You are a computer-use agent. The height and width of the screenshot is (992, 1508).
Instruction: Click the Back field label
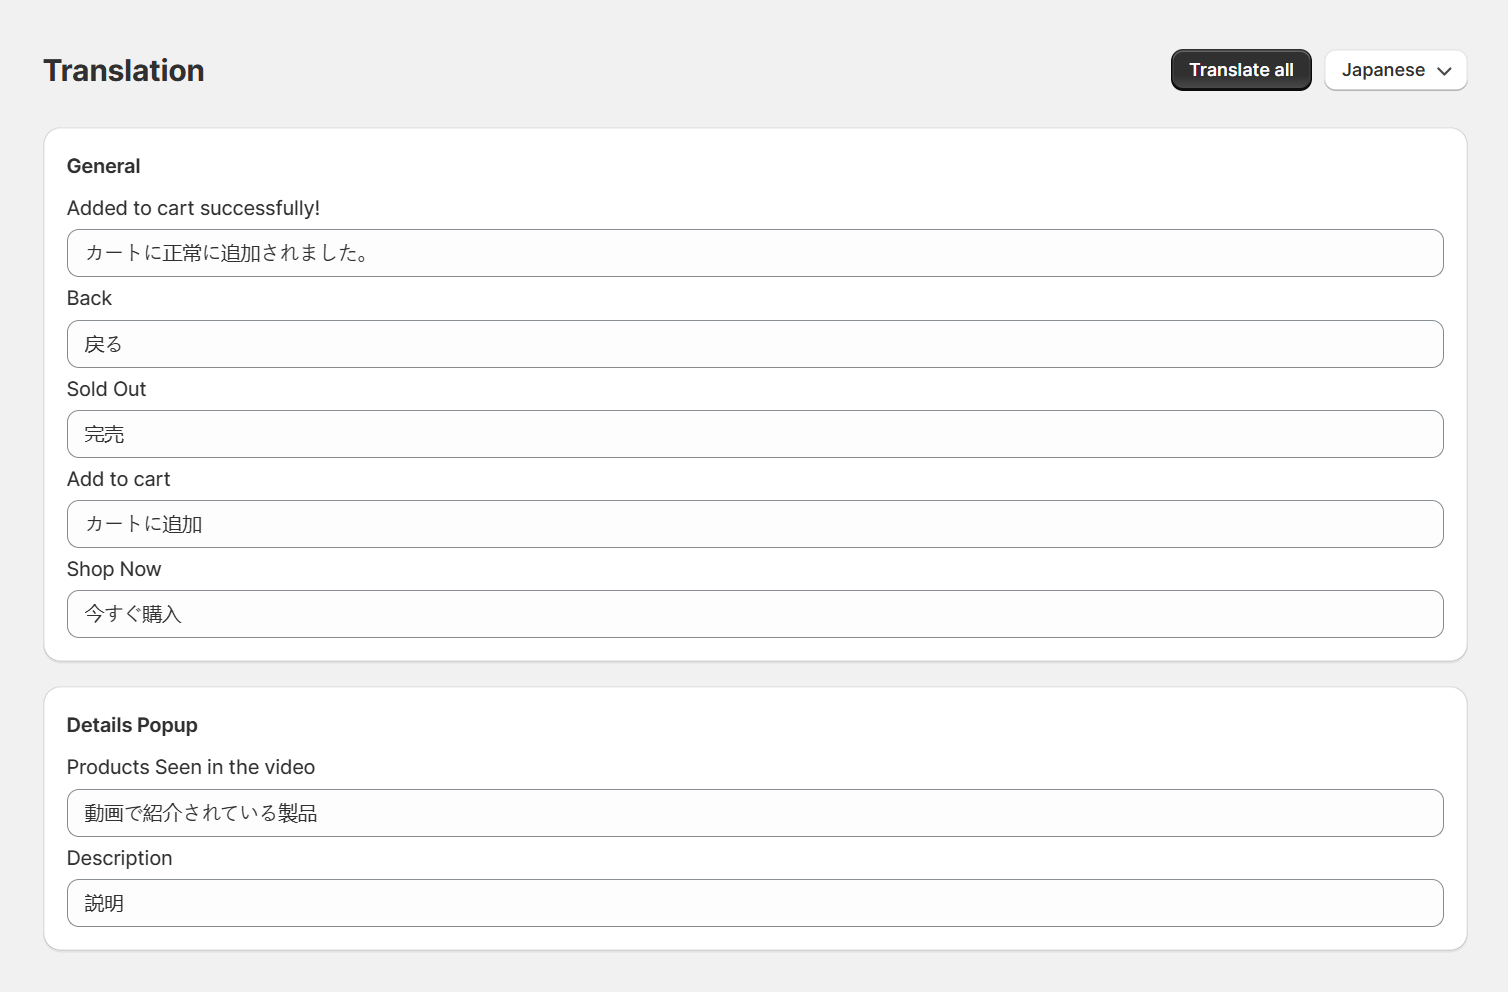pyautogui.click(x=89, y=298)
